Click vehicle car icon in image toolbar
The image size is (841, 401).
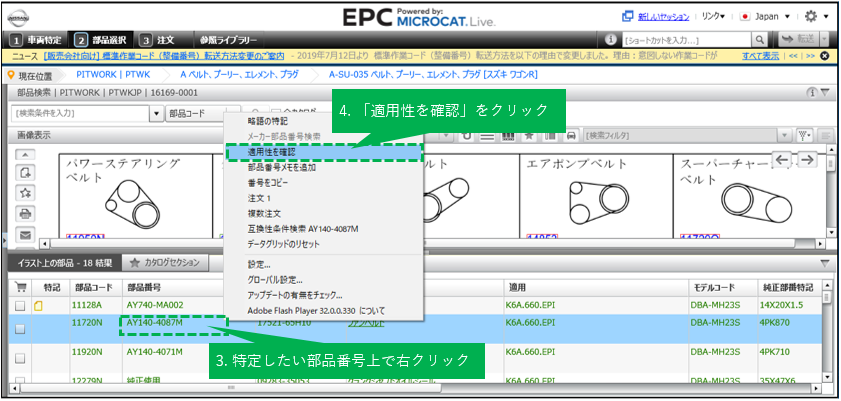pos(571,136)
